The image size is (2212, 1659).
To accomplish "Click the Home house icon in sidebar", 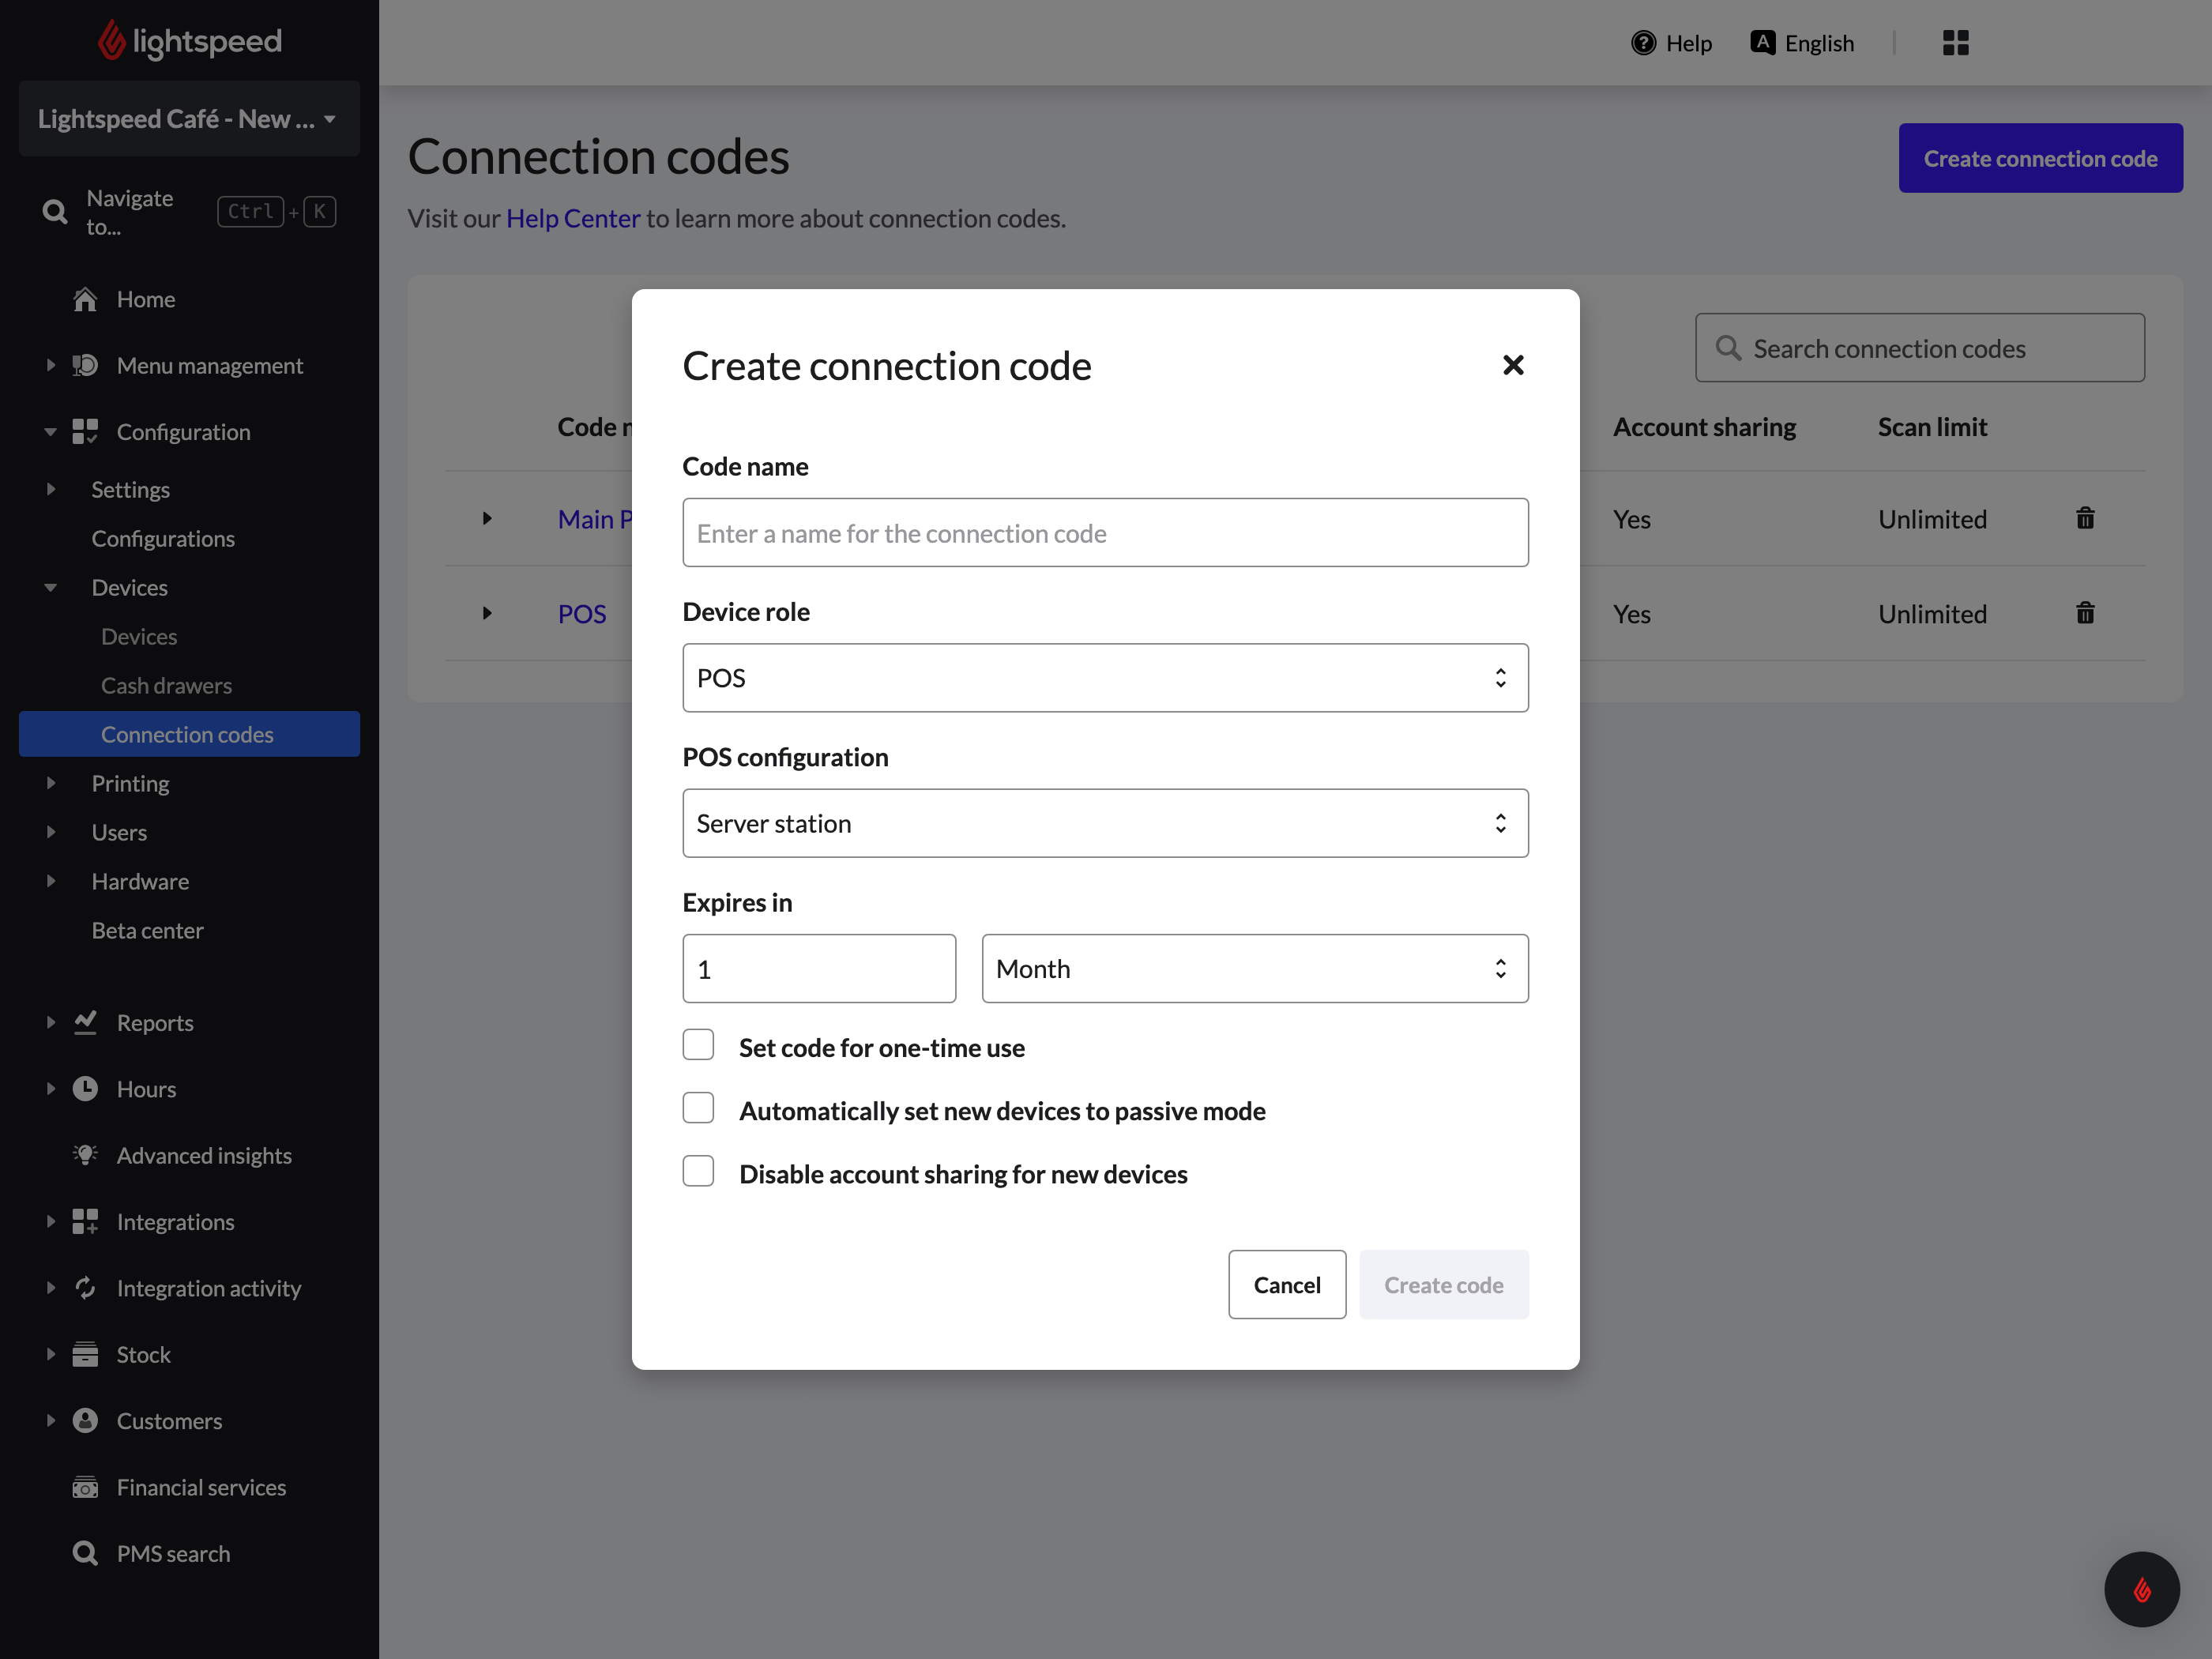I will coord(85,299).
